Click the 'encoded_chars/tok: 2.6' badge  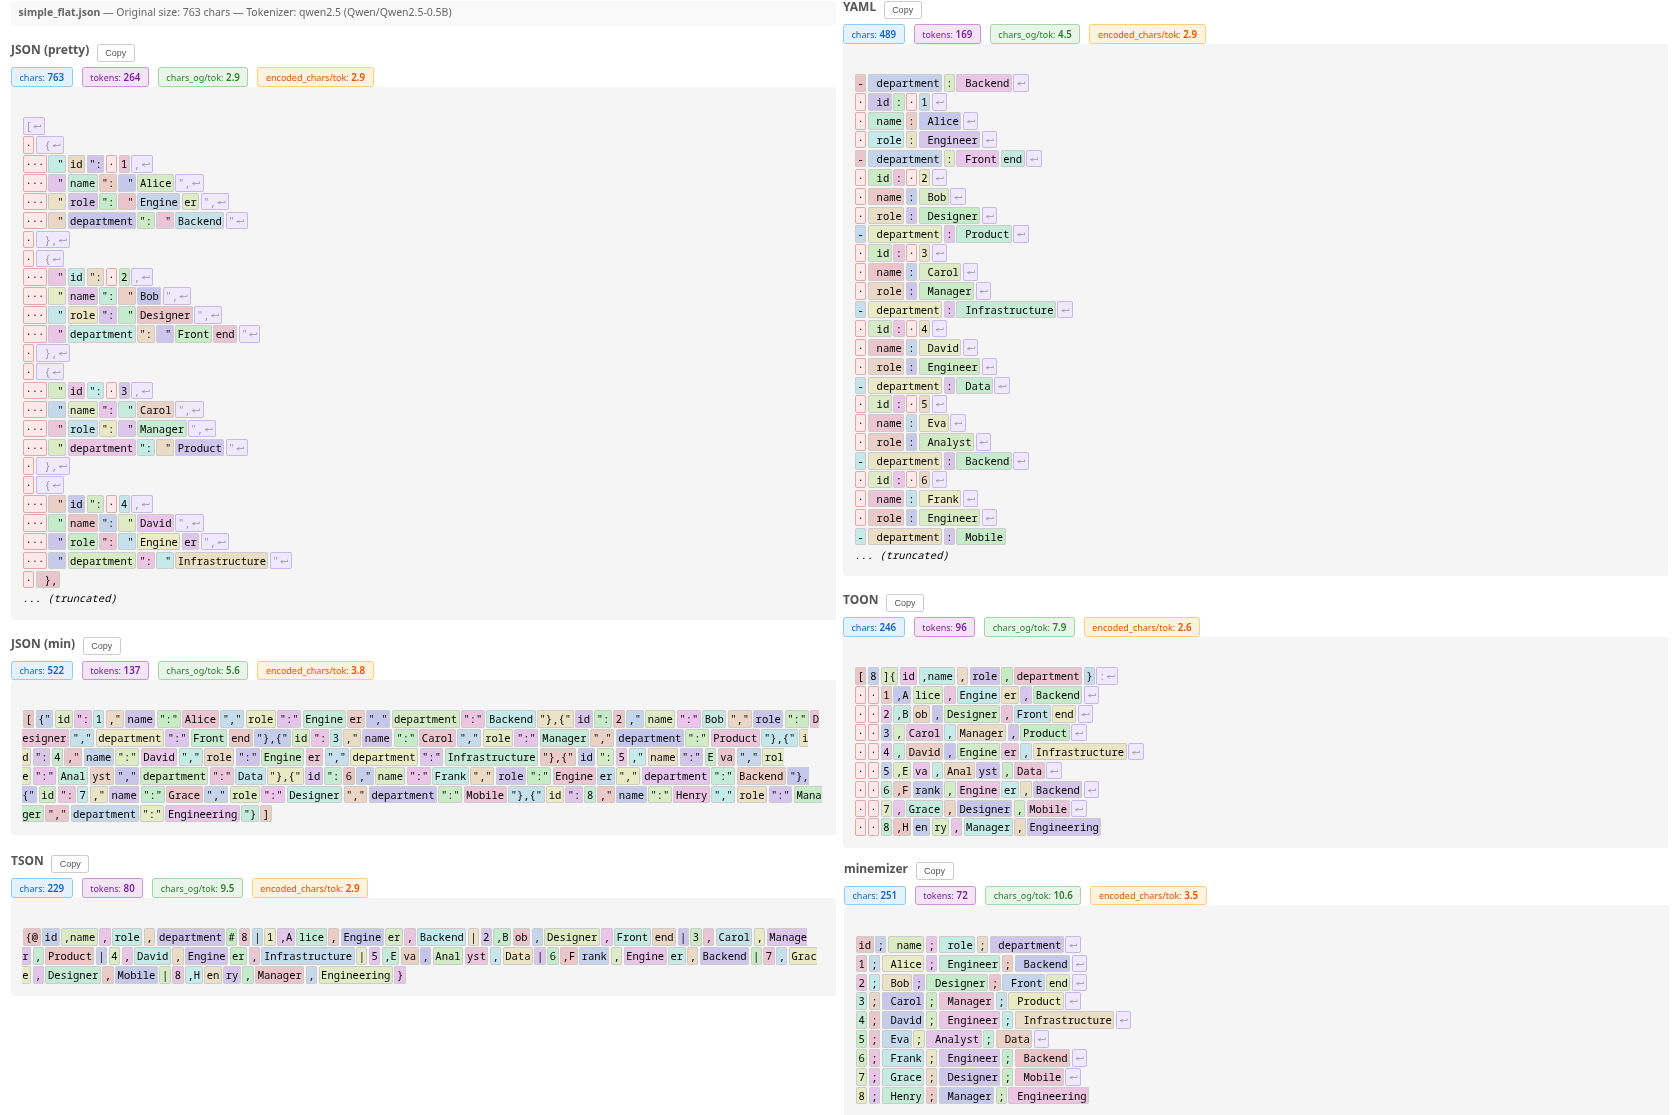point(1142,627)
